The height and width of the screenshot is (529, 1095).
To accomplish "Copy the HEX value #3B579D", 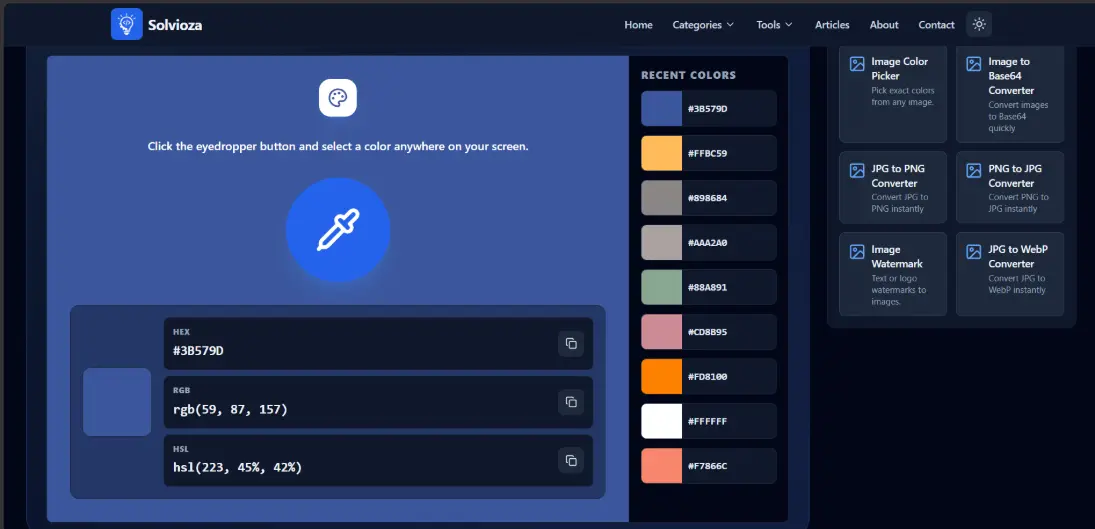I will click(571, 343).
